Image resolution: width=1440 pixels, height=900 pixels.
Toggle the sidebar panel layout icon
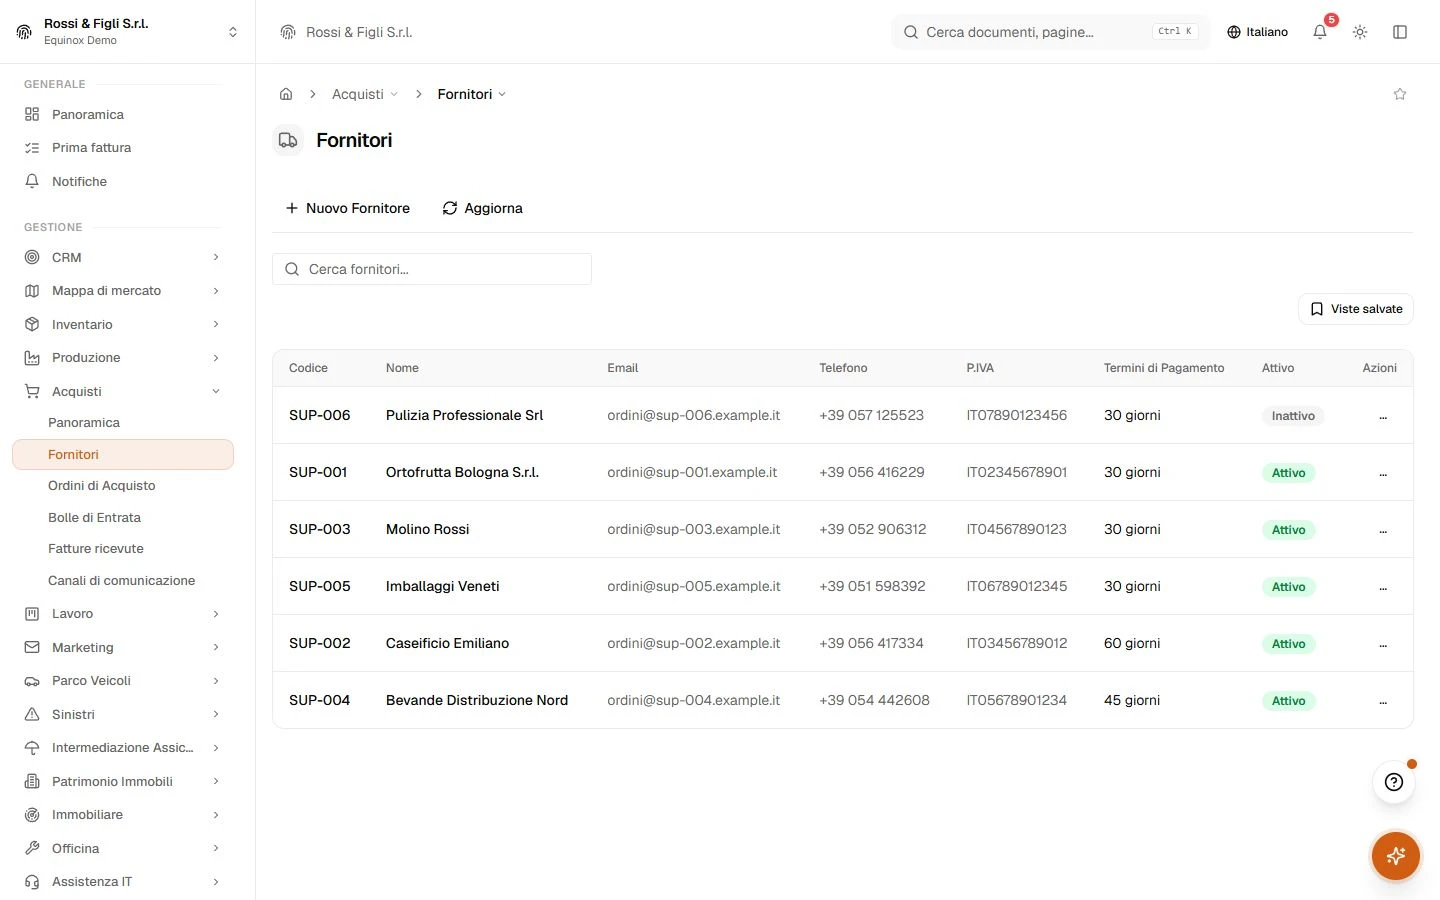[1400, 32]
